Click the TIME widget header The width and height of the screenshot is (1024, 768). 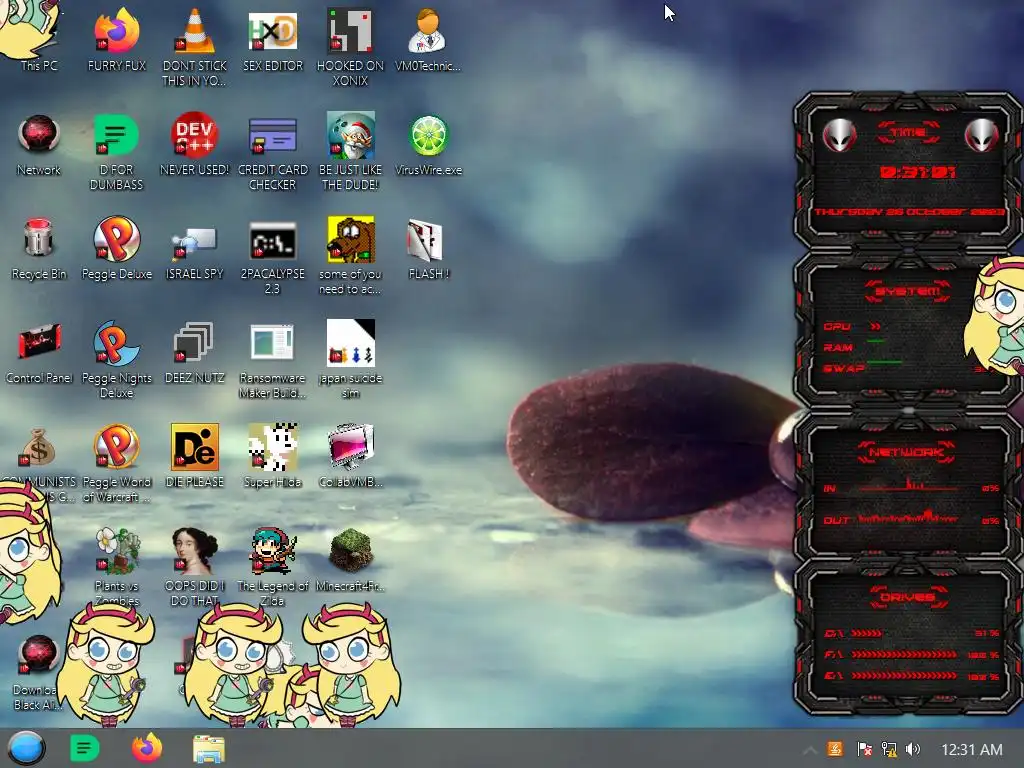[x=908, y=132]
